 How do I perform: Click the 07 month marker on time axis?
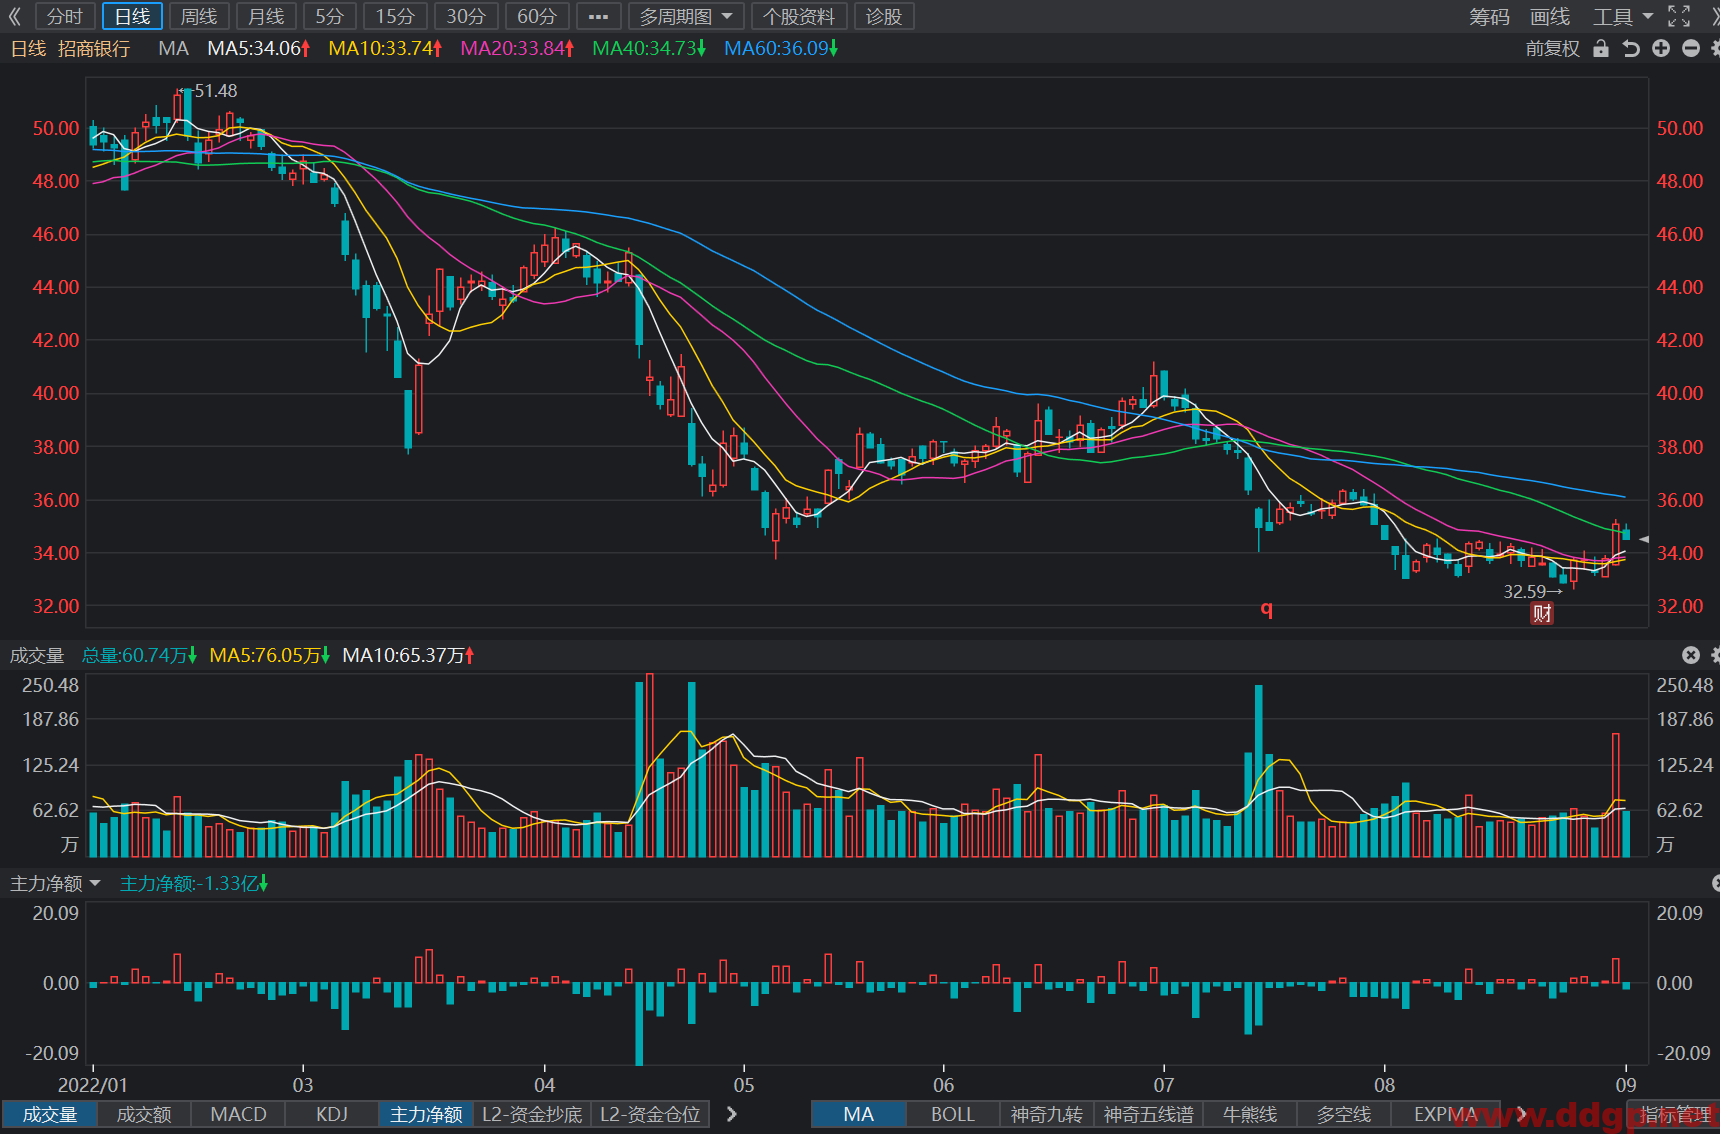point(1164,1085)
